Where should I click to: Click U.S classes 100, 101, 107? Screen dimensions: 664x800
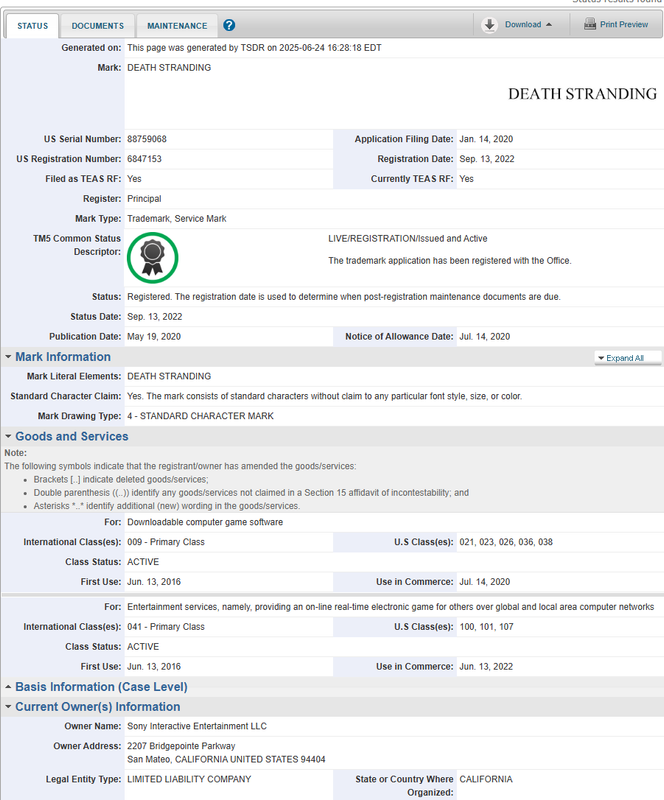click(486, 627)
